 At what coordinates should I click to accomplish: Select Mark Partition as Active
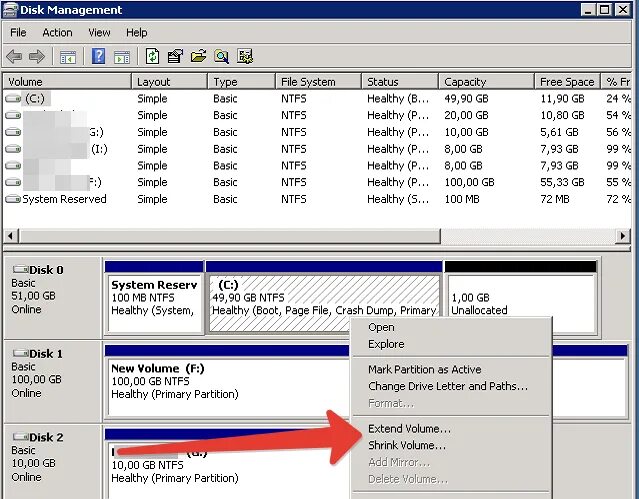[x=451, y=369]
